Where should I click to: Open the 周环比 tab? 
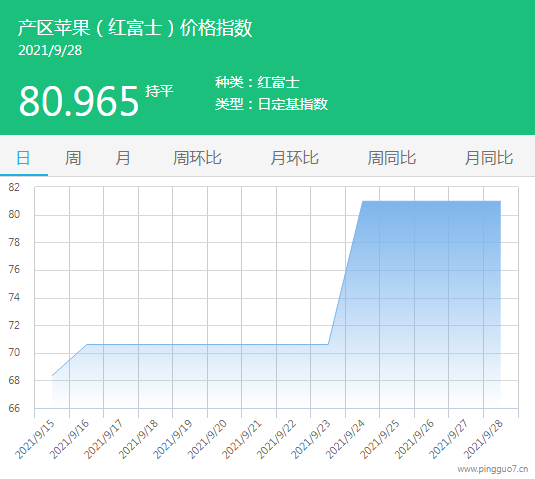click(197, 158)
